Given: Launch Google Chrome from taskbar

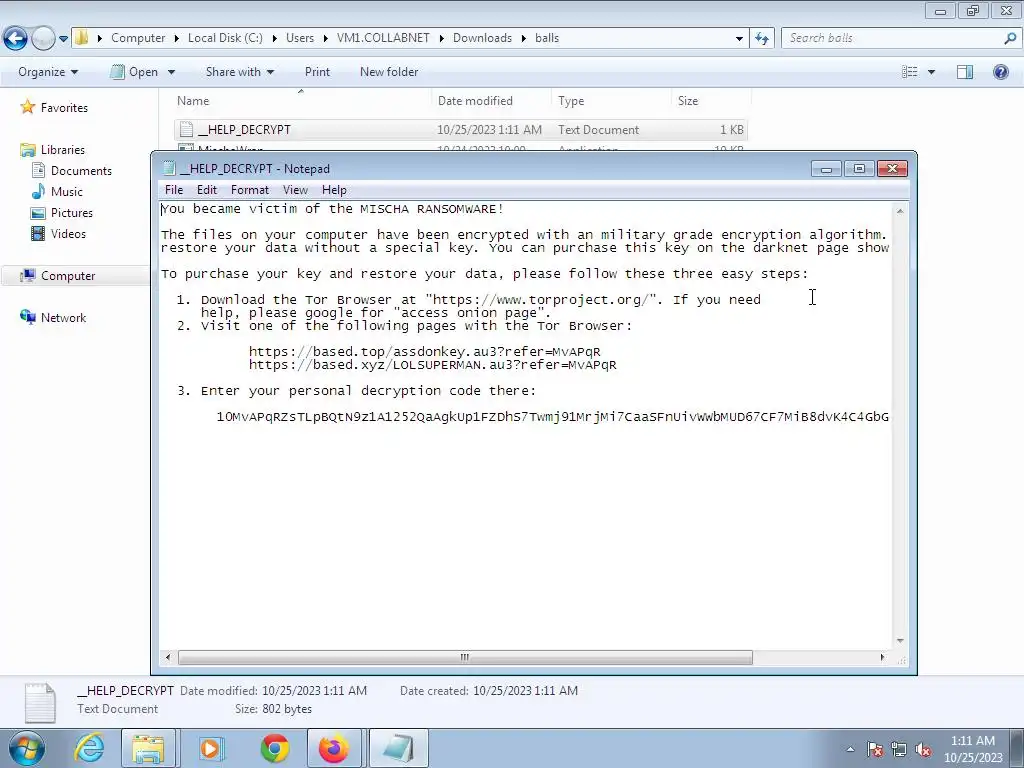Looking at the screenshot, I should (x=275, y=748).
